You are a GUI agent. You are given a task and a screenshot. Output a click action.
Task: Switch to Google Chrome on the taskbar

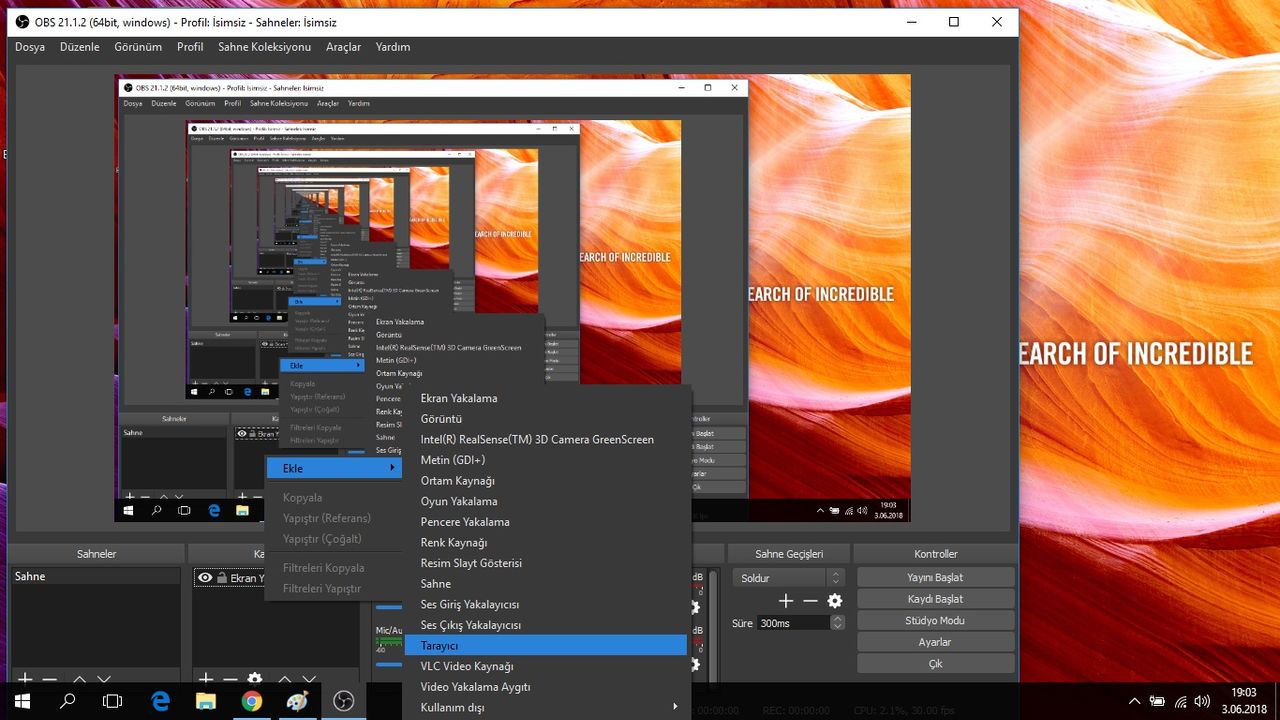click(x=251, y=701)
